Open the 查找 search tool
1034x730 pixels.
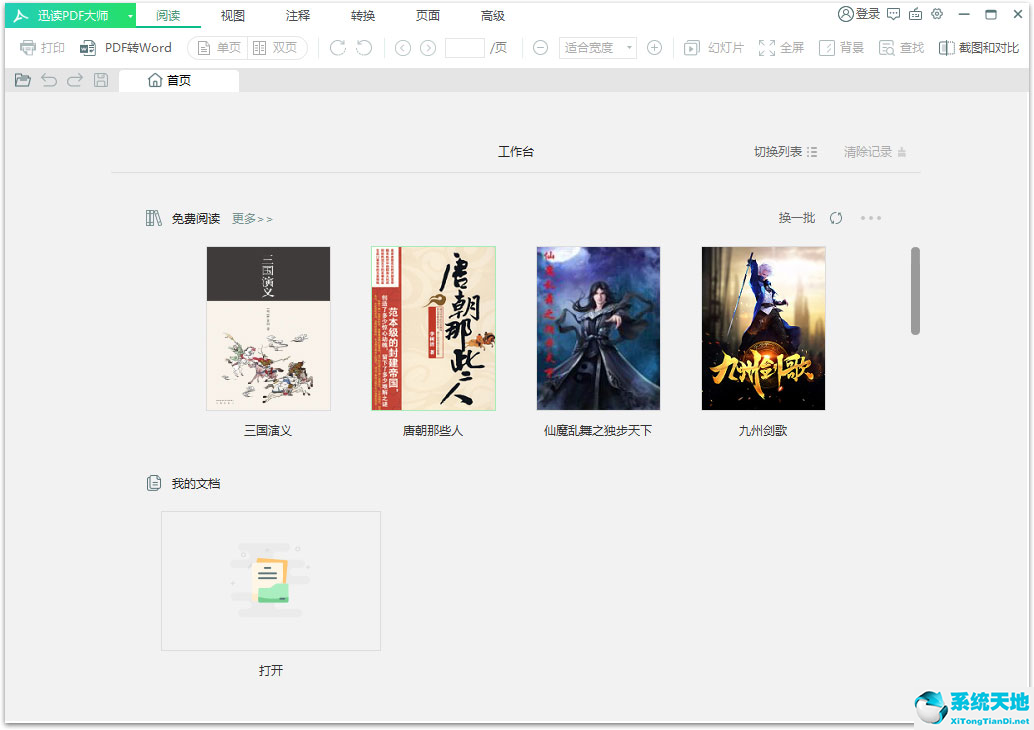[900, 47]
